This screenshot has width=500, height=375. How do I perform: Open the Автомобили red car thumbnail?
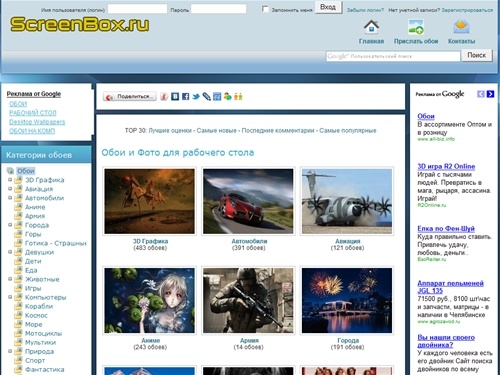pyautogui.click(x=248, y=201)
